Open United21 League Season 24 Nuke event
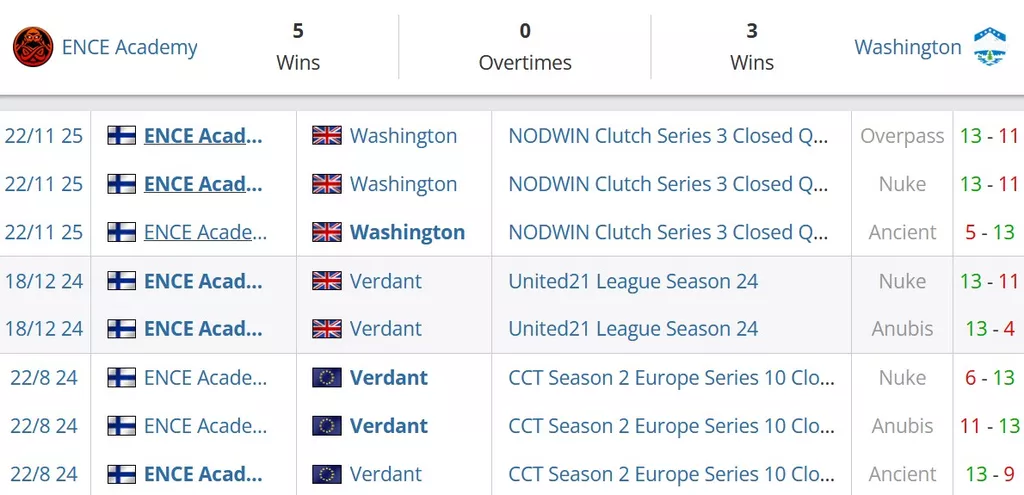 click(x=633, y=281)
